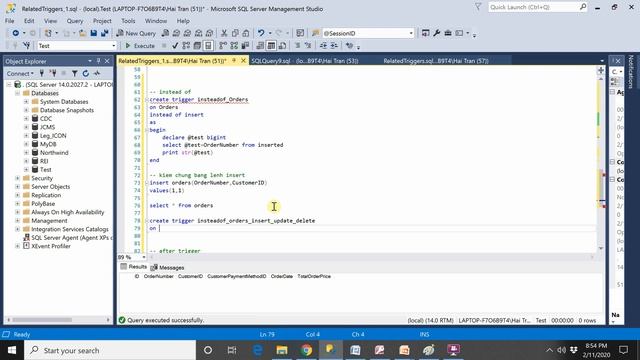The width and height of the screenshot is (640, 360).
Task: Click the Cut scissors icon
Action: click(x=224, y=33)
